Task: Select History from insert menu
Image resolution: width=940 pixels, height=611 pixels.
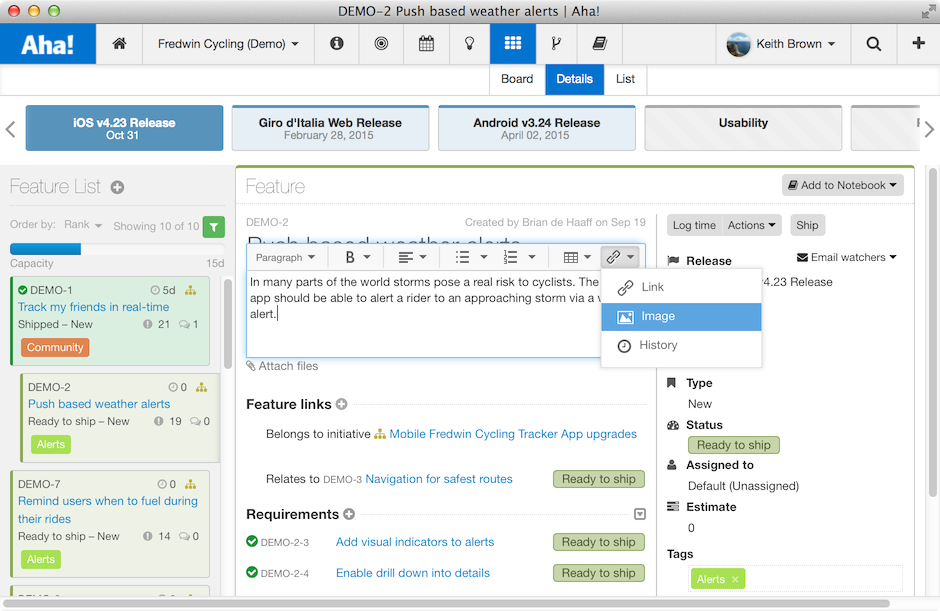Action: 682,345
